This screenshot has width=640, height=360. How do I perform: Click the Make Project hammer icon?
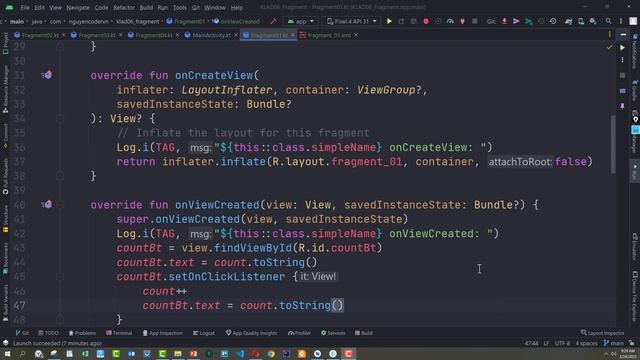coord(273,21)
